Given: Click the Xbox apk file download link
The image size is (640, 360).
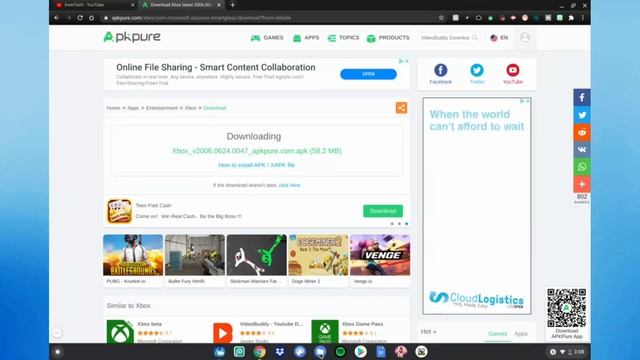Looking at the screenshot, I should click(x=256, y=151).
